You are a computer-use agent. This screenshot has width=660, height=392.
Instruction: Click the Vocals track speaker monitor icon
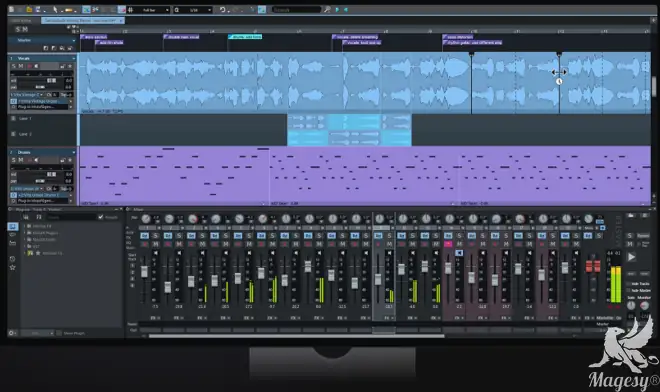click(x=37, y=66)
